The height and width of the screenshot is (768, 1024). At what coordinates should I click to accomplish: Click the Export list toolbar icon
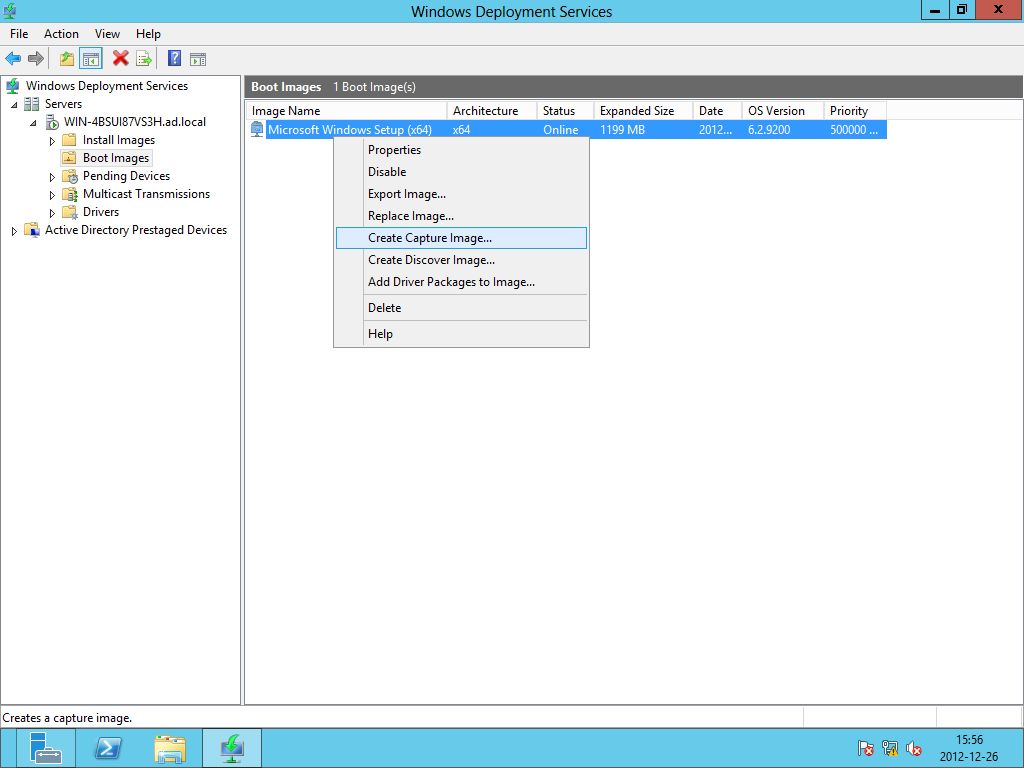click(144, 59)
